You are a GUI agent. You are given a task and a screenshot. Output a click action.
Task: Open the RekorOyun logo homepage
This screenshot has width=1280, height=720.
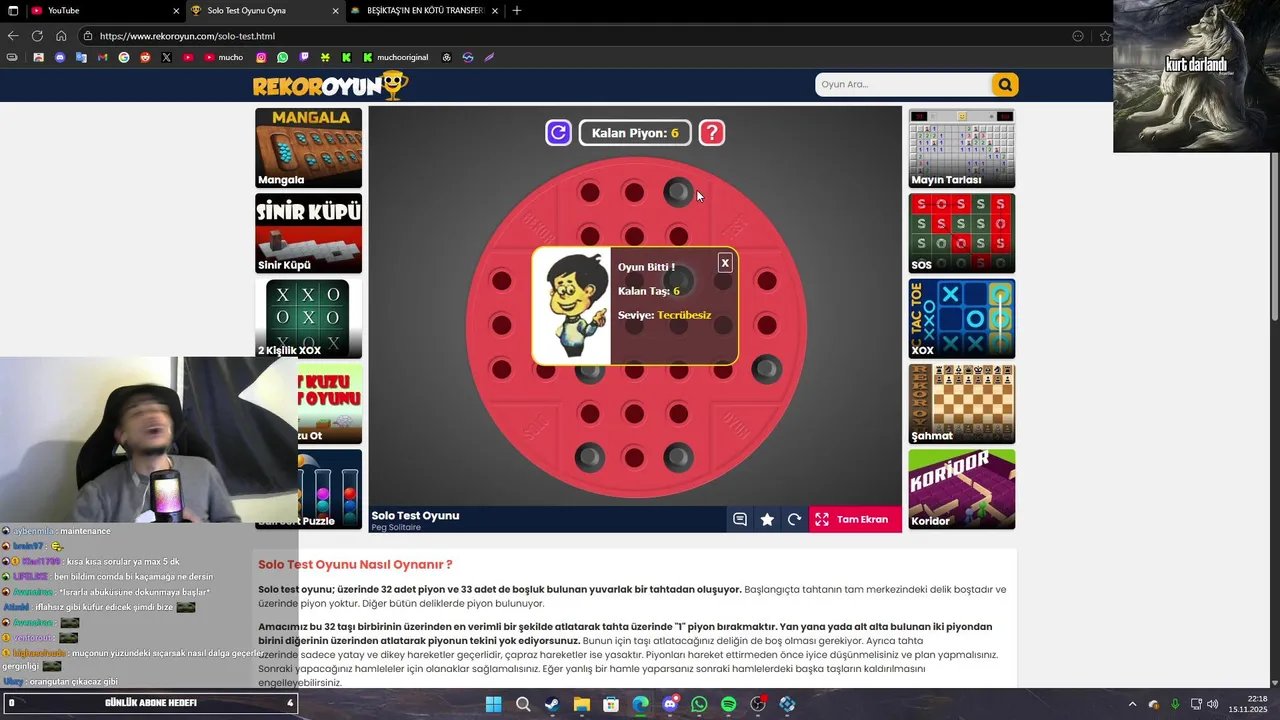330,85
